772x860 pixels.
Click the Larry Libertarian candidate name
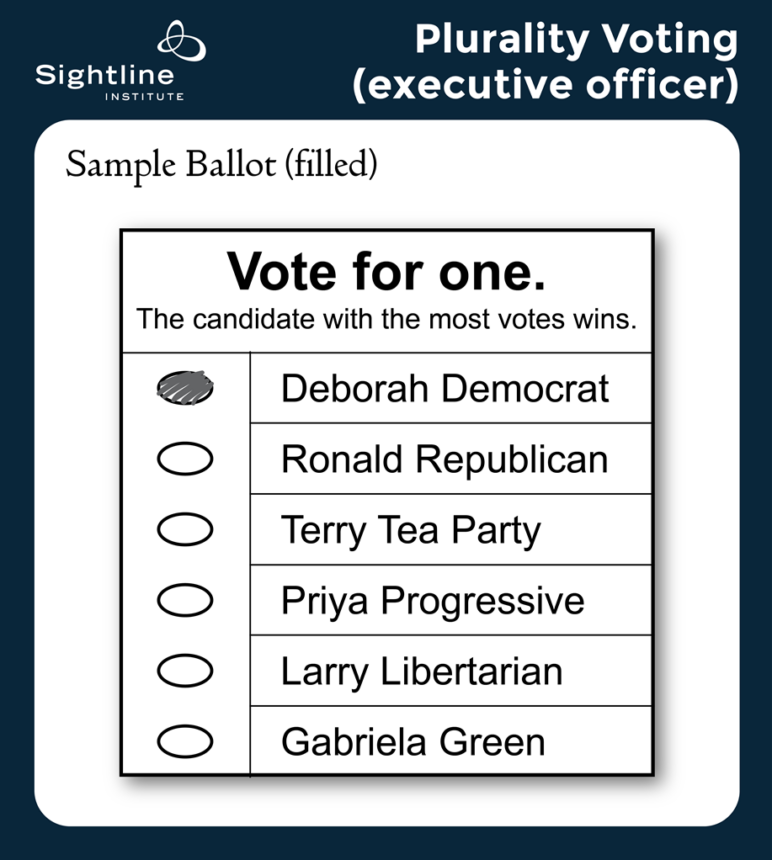(x=421, y=671)
